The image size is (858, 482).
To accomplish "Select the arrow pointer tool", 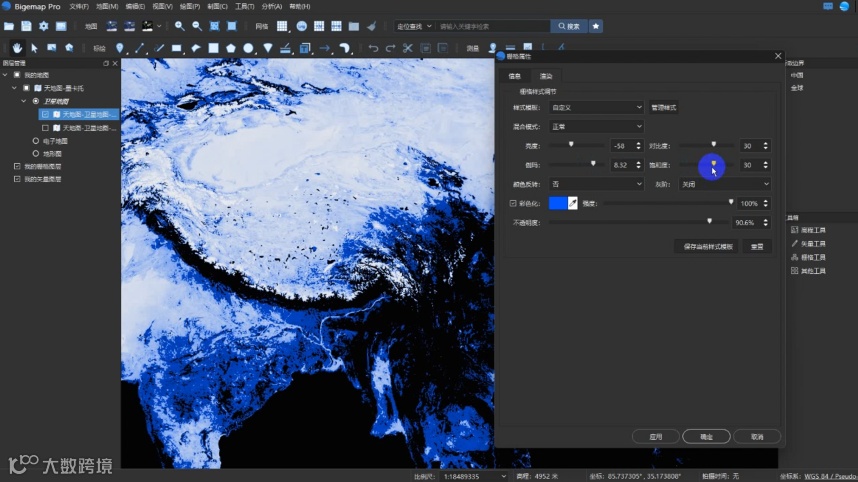I will coord(34,47).
